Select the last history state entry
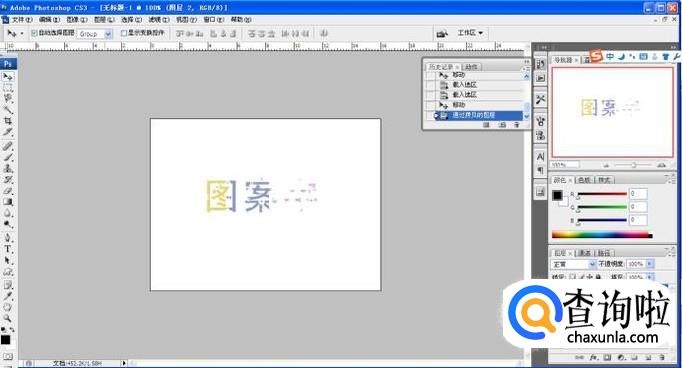Viewport: 682px width, 368px height. point(479,115)
